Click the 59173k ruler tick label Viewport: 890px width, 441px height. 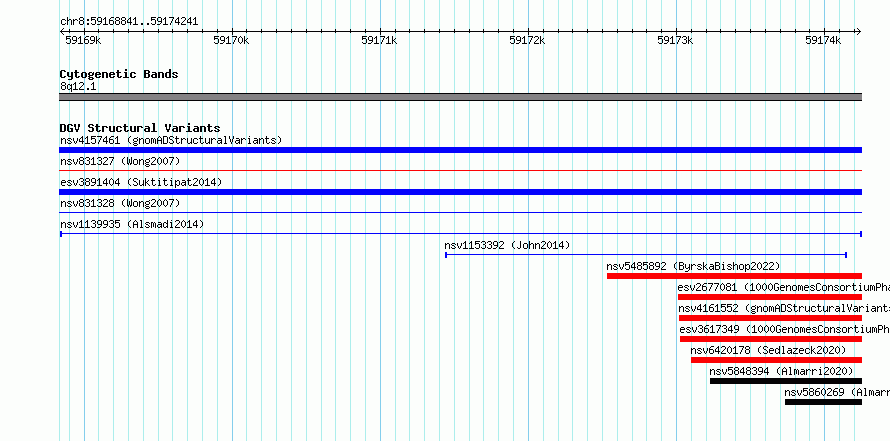[x=675, y=40]
